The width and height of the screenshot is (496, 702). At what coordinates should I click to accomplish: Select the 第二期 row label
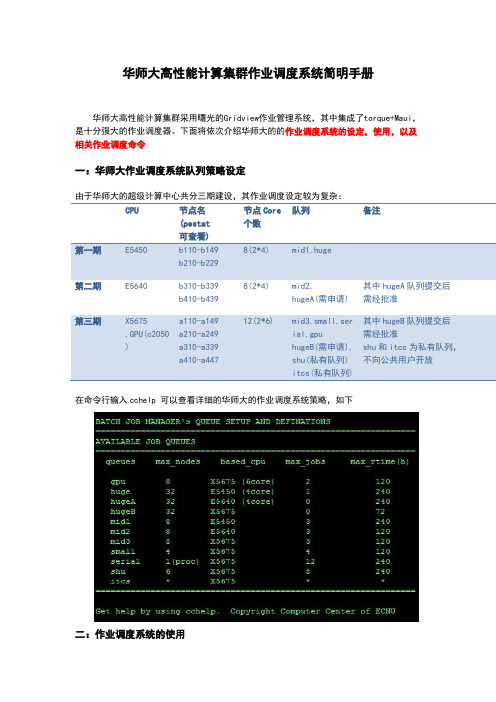click(x=88, y=286)
